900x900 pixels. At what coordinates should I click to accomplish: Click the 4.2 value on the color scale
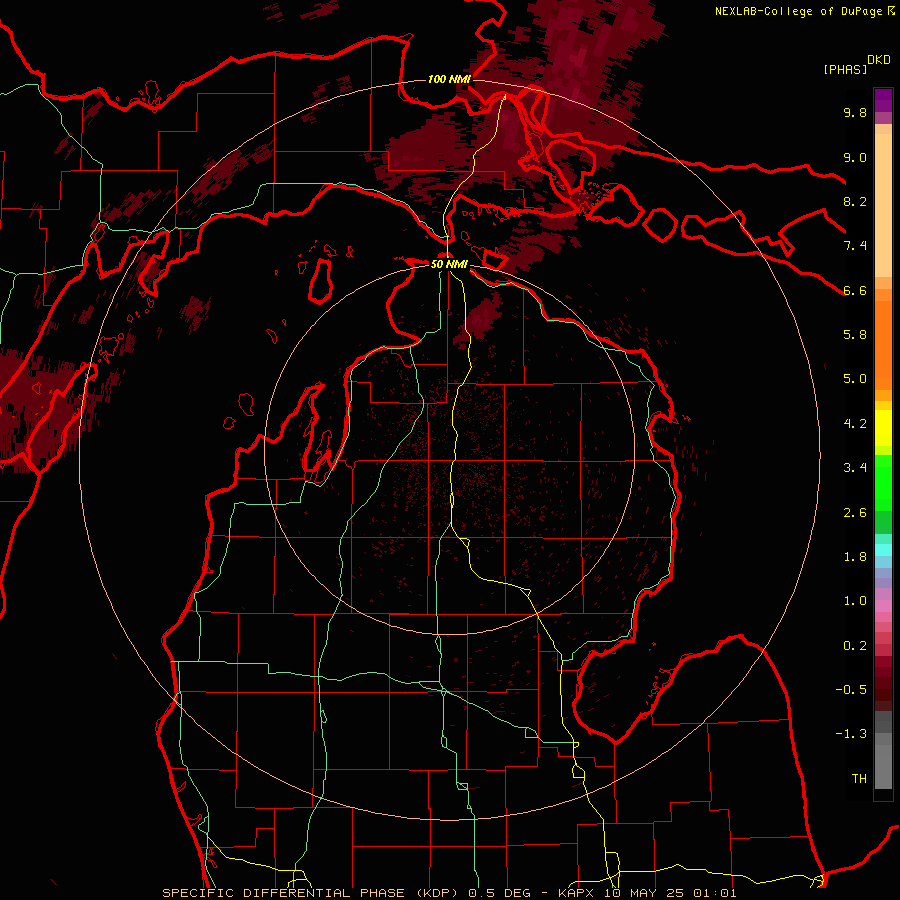855,424
